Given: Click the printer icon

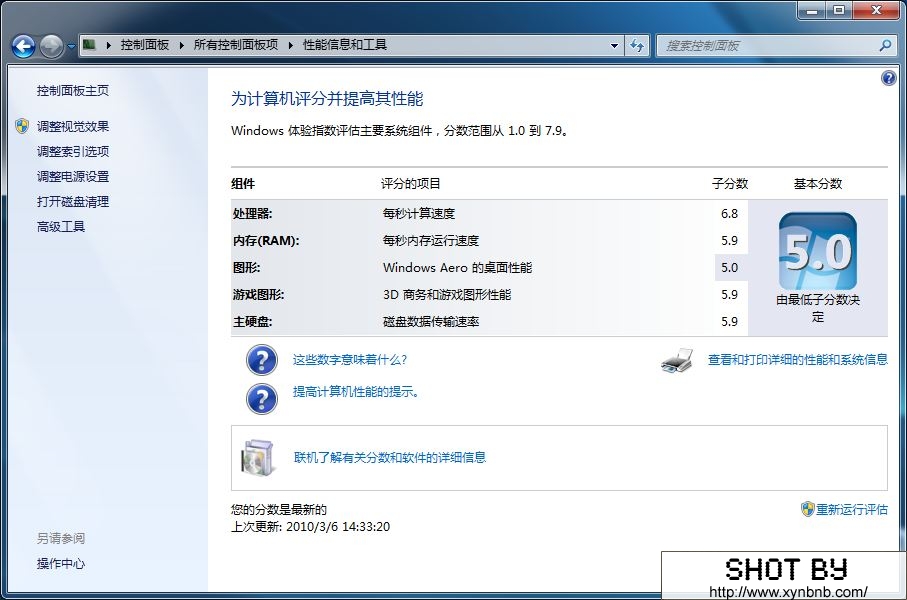Looking at the screenshot, I should point(677,360).
